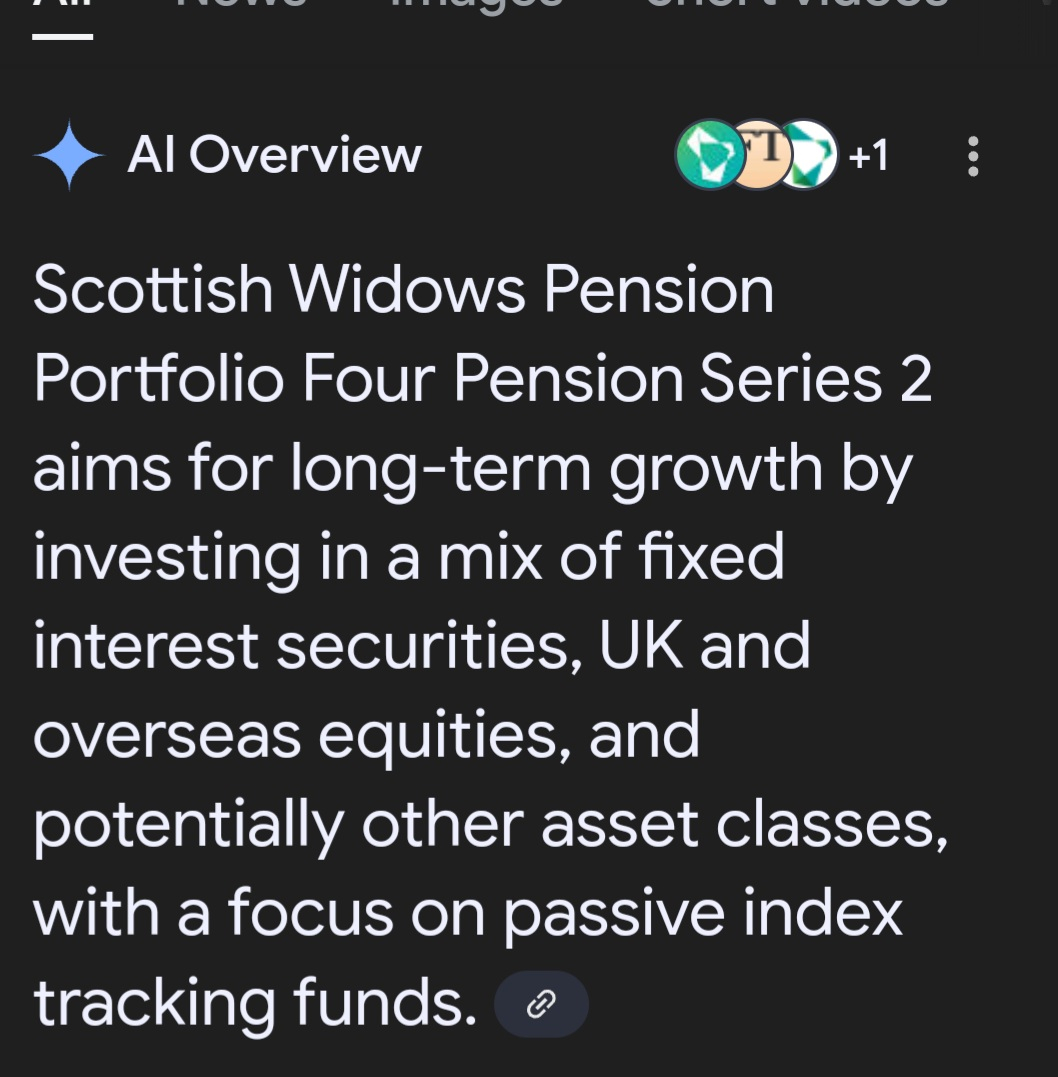The width and height of the screenshot is (1058, 1077).
Task: Switch to the Images search tab
Action: (476, 5)
